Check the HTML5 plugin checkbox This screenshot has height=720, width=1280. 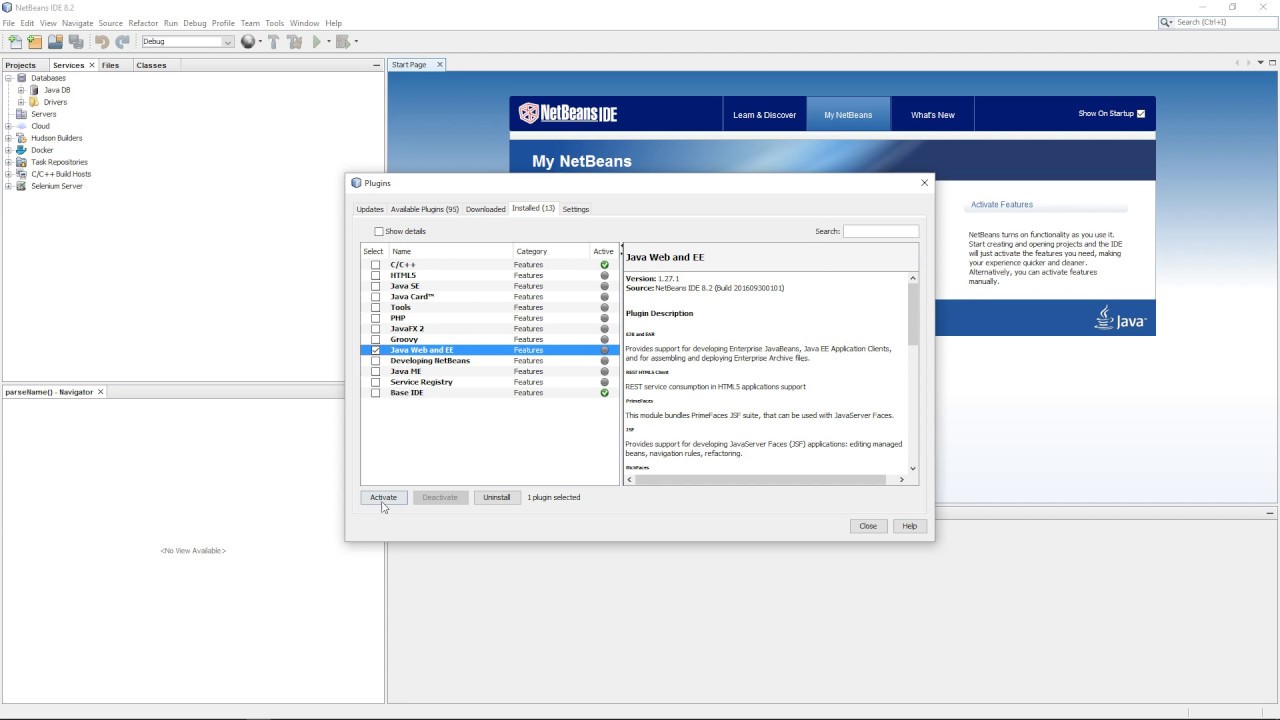click(x=376, y=276)
